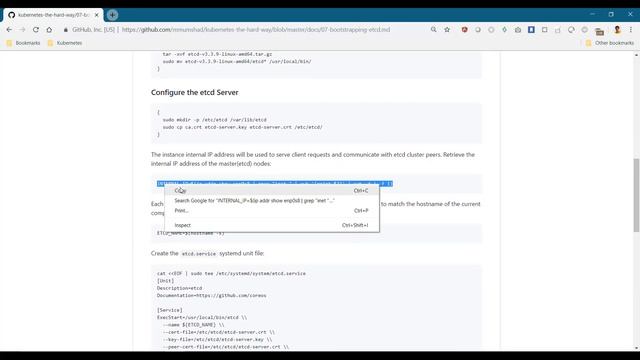Click the blue bookmark extension icon
This screenshot has width=640, height=360.
(531, 30)
